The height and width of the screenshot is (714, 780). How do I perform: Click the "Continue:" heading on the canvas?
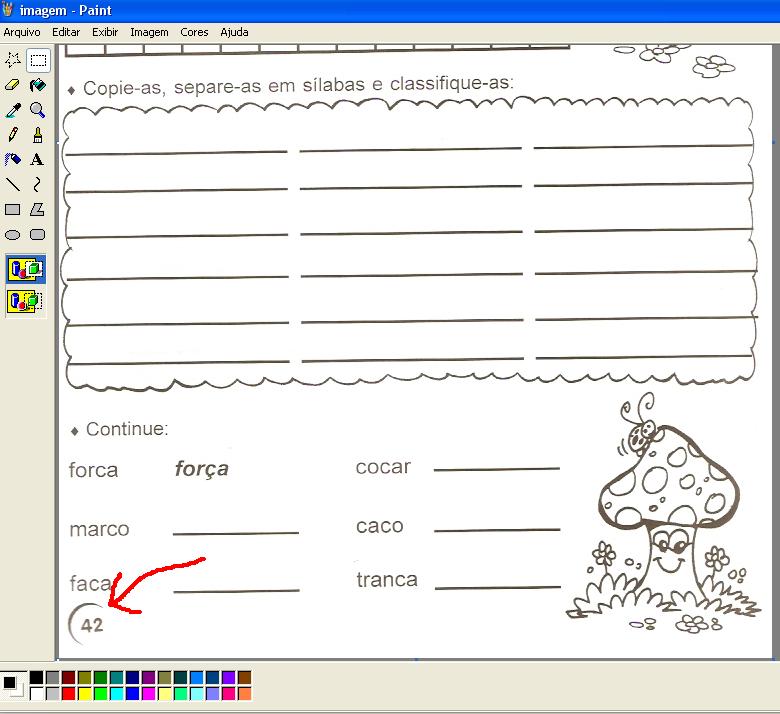tap(127, 429)
